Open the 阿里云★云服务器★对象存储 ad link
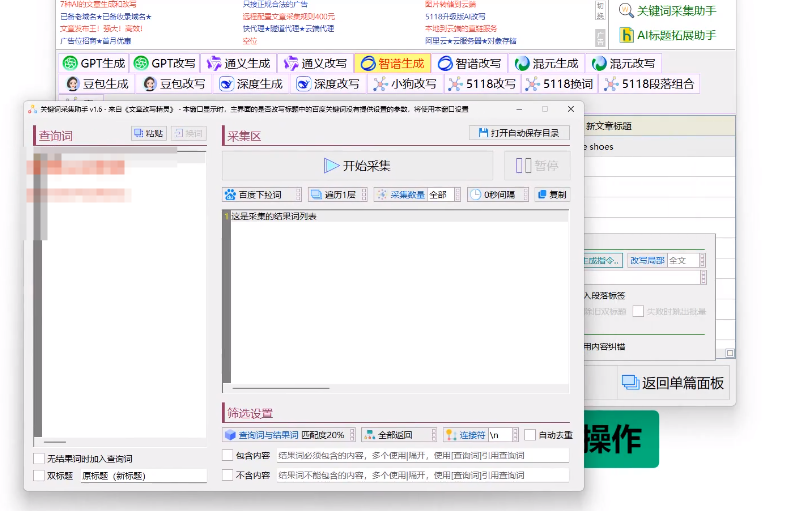The height and width of the screenshot is (511, 789). 470,41
